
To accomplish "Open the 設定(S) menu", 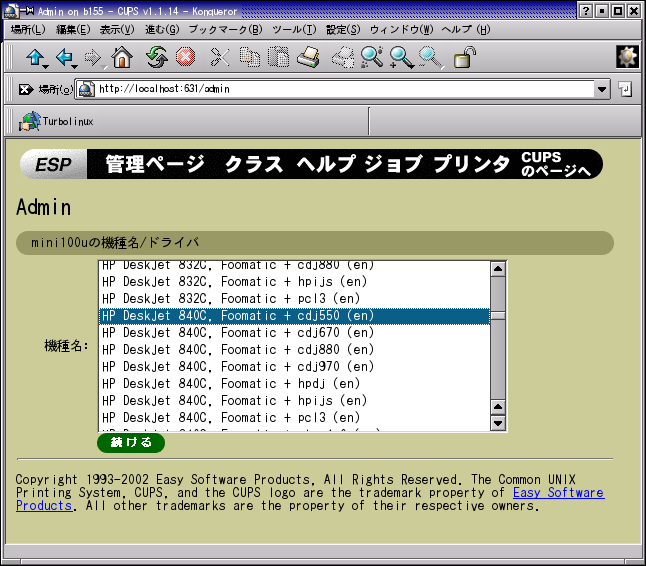I will (x=343, y=30).
